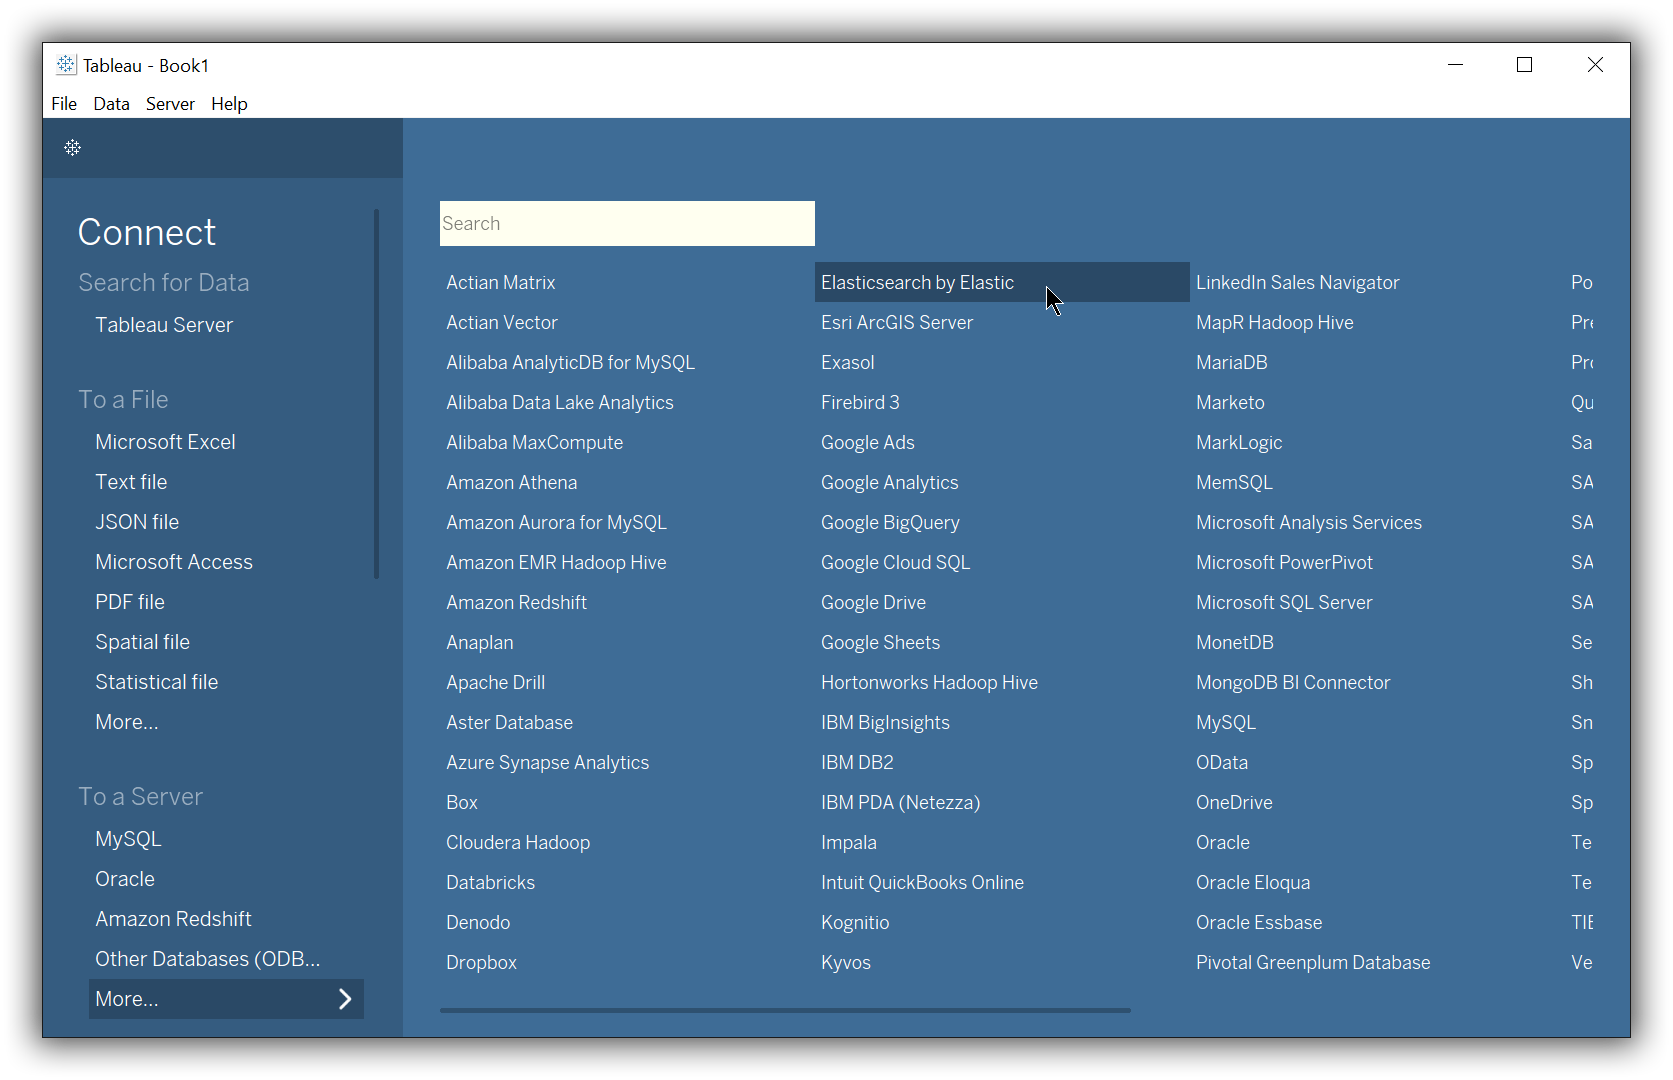The image size is (1673, 1080).
Task: Connect to MySQL server
Action: coord(127,838)
